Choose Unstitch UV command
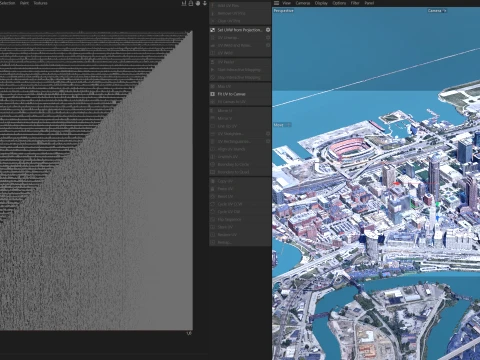Screen dimensions: 480x360 click(x=240, y=157)
